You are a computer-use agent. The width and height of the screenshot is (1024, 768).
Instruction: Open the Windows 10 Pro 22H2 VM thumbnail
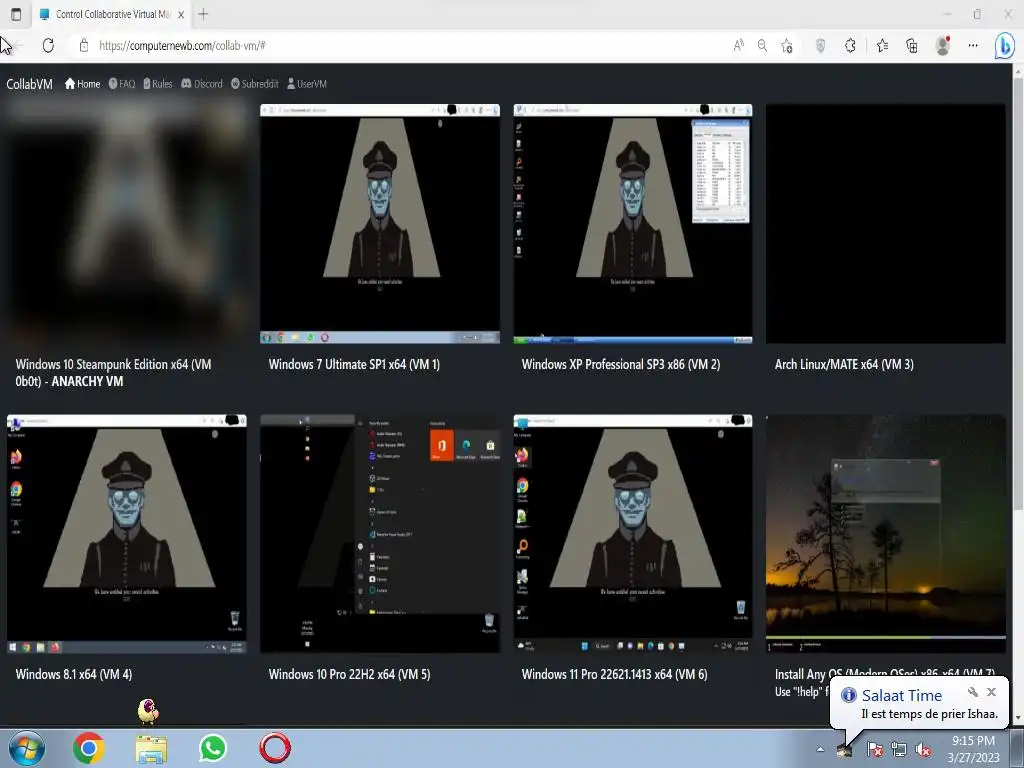coord(380,534)
